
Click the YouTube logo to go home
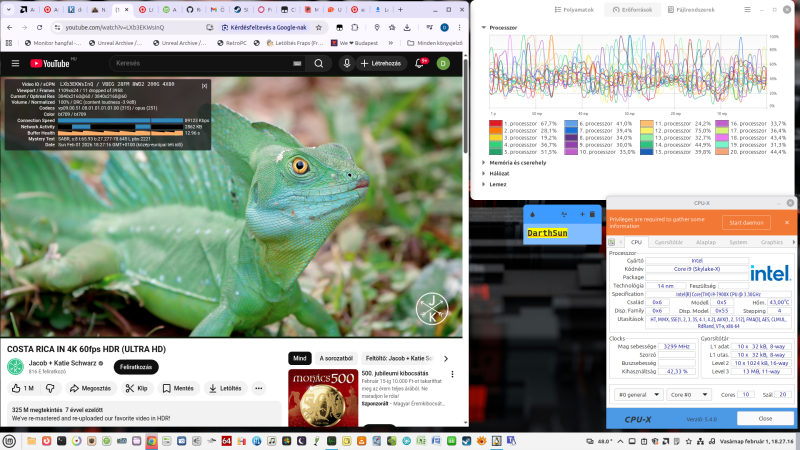49,63
